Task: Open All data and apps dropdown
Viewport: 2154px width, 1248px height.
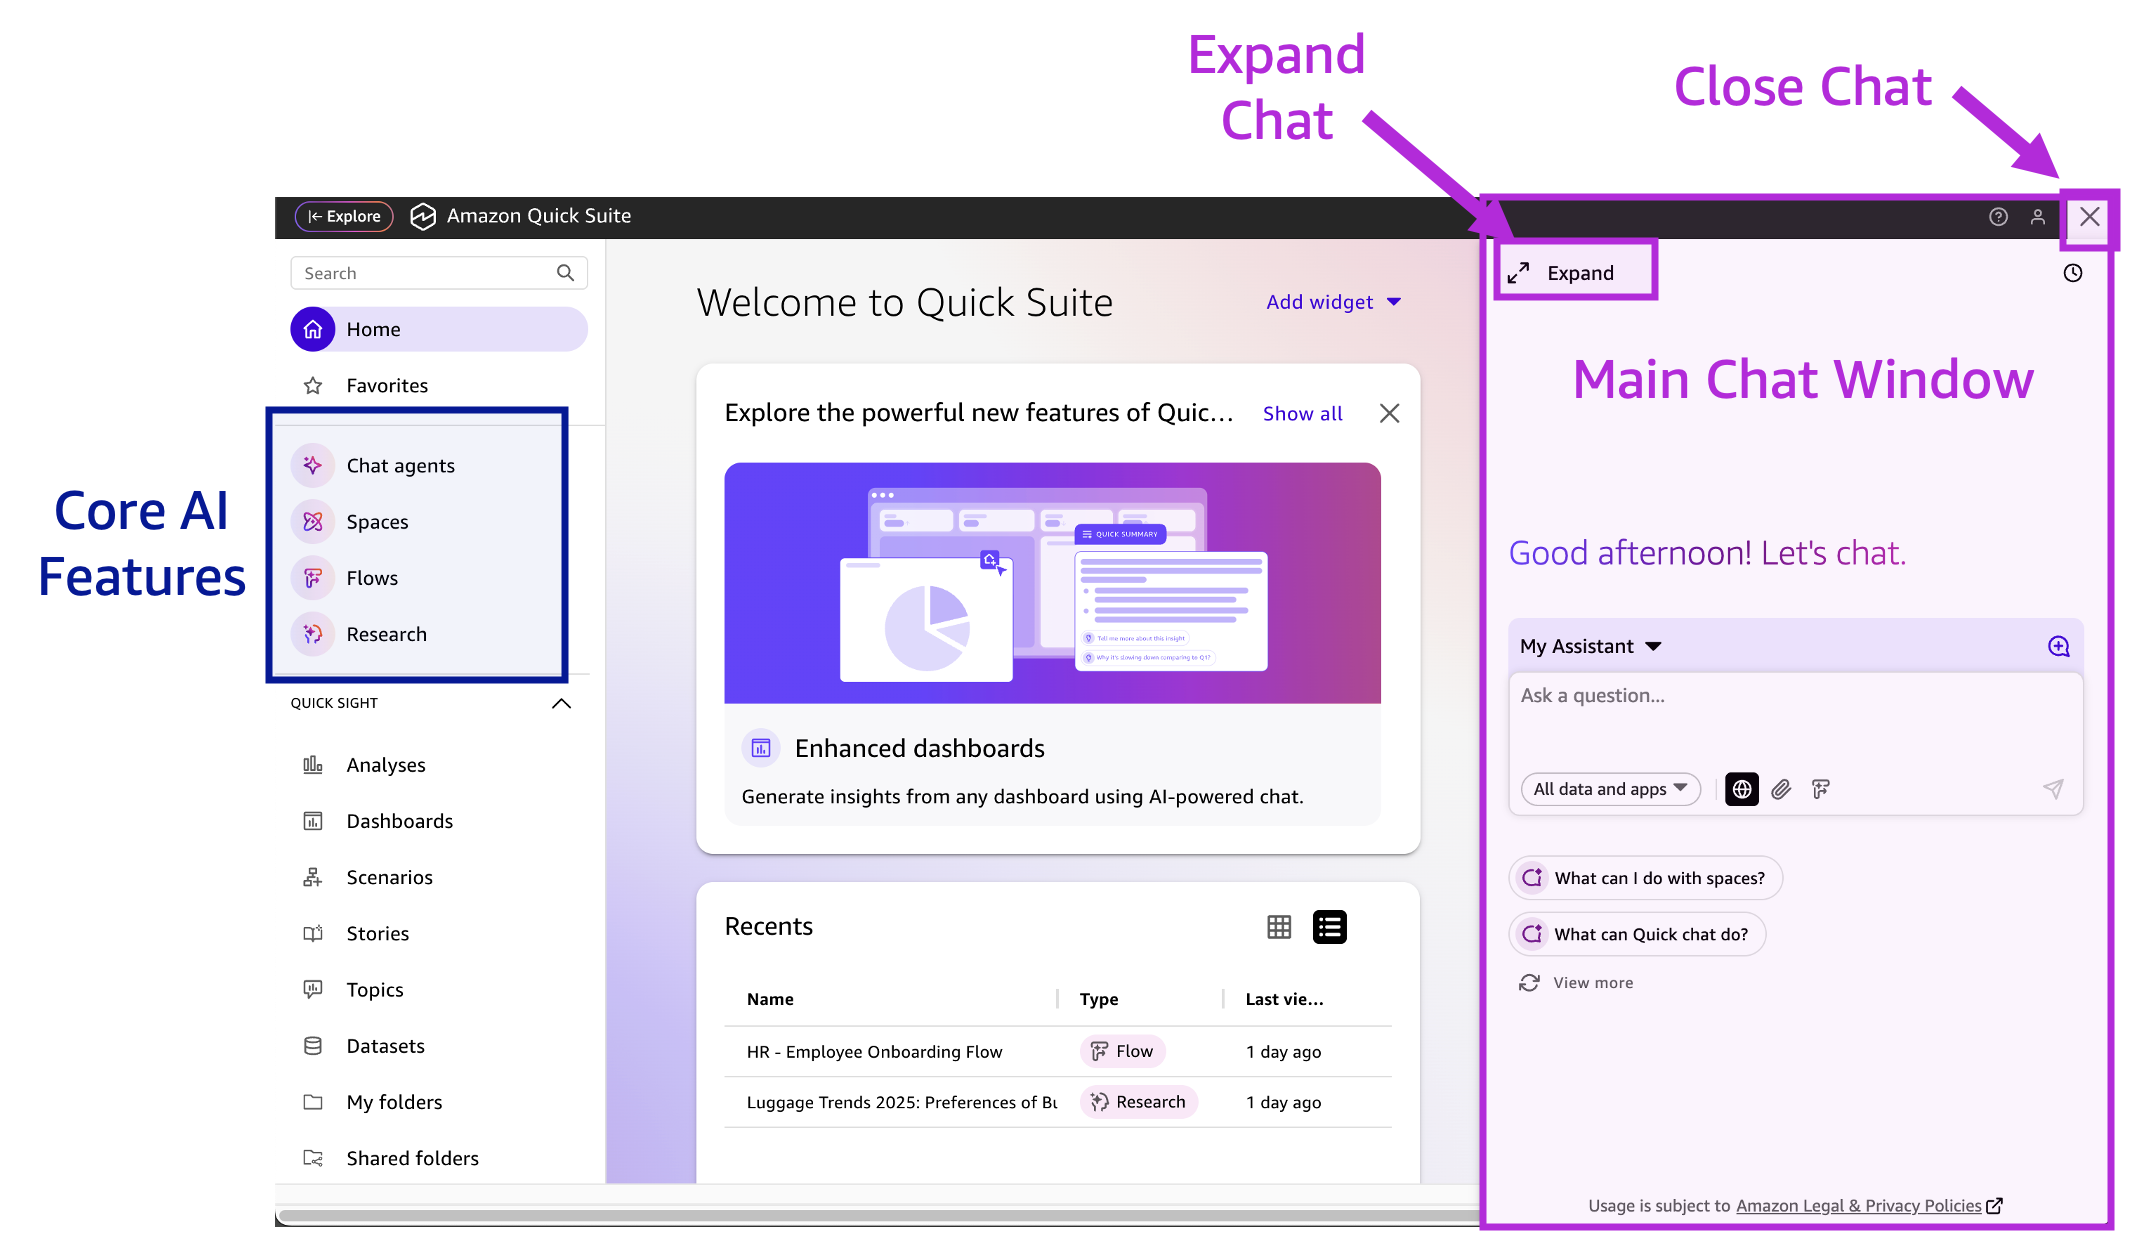Action: (x=1610, y=789)
